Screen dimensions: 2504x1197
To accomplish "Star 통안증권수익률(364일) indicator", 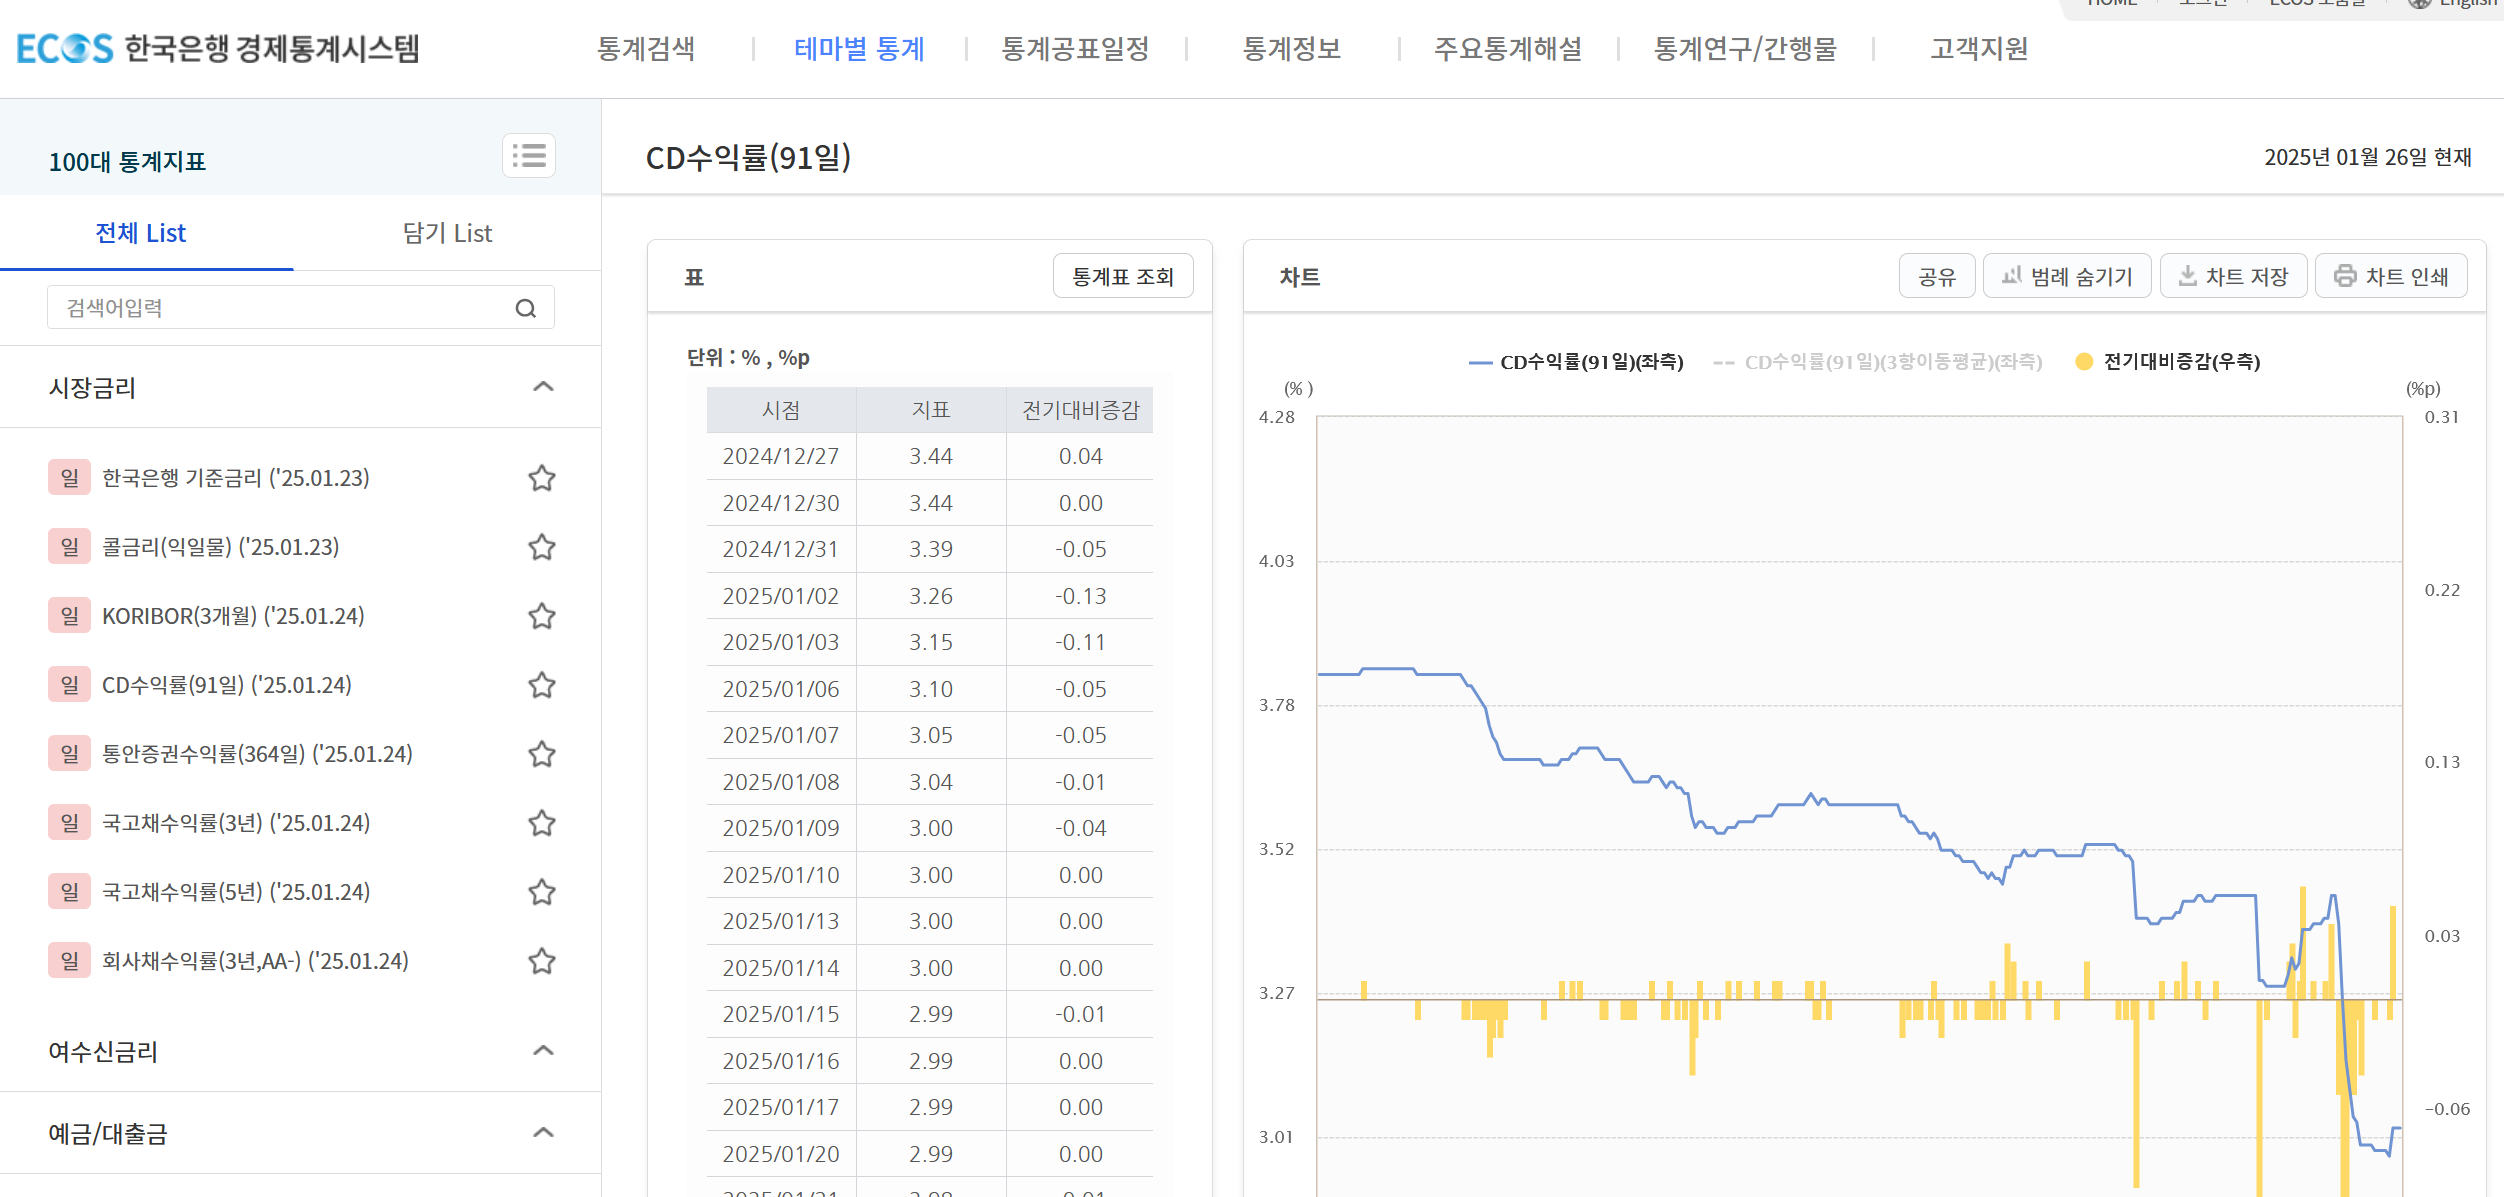I will pos(542,754).
